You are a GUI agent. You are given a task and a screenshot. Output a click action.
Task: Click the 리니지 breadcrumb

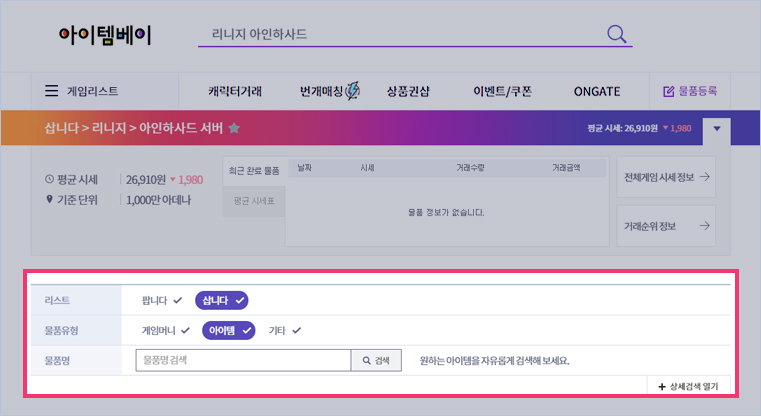109,128
